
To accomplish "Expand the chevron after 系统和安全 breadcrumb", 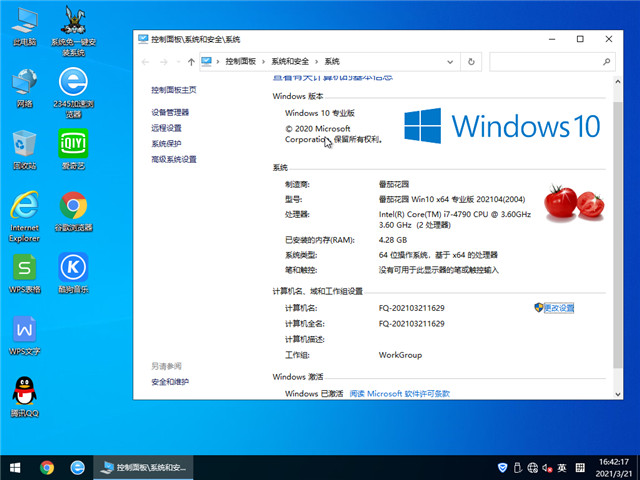I will click(x=316, y=62).
